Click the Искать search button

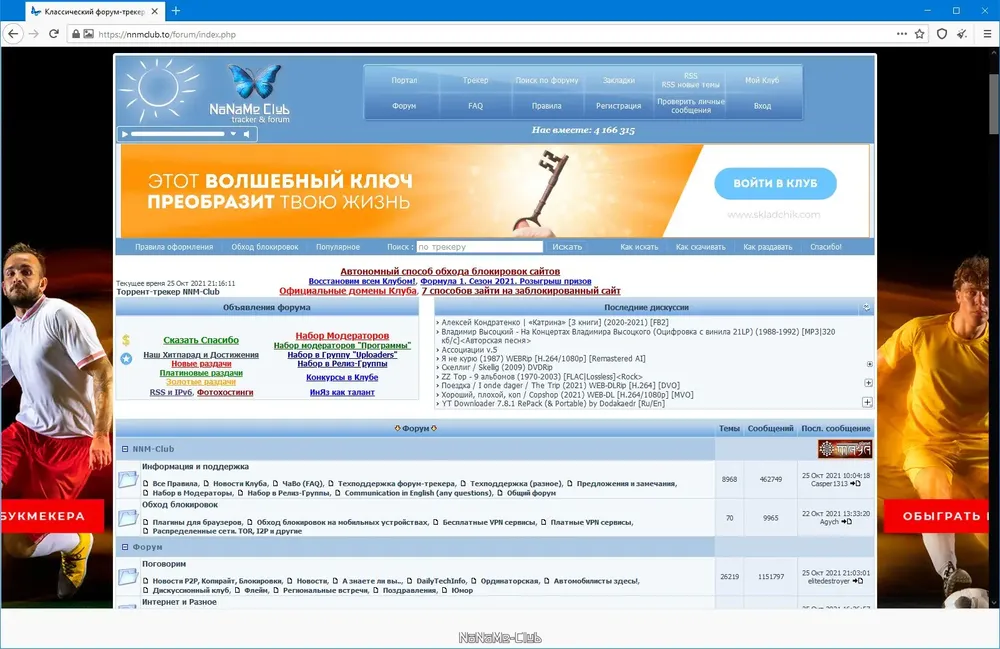coord(567,247)
